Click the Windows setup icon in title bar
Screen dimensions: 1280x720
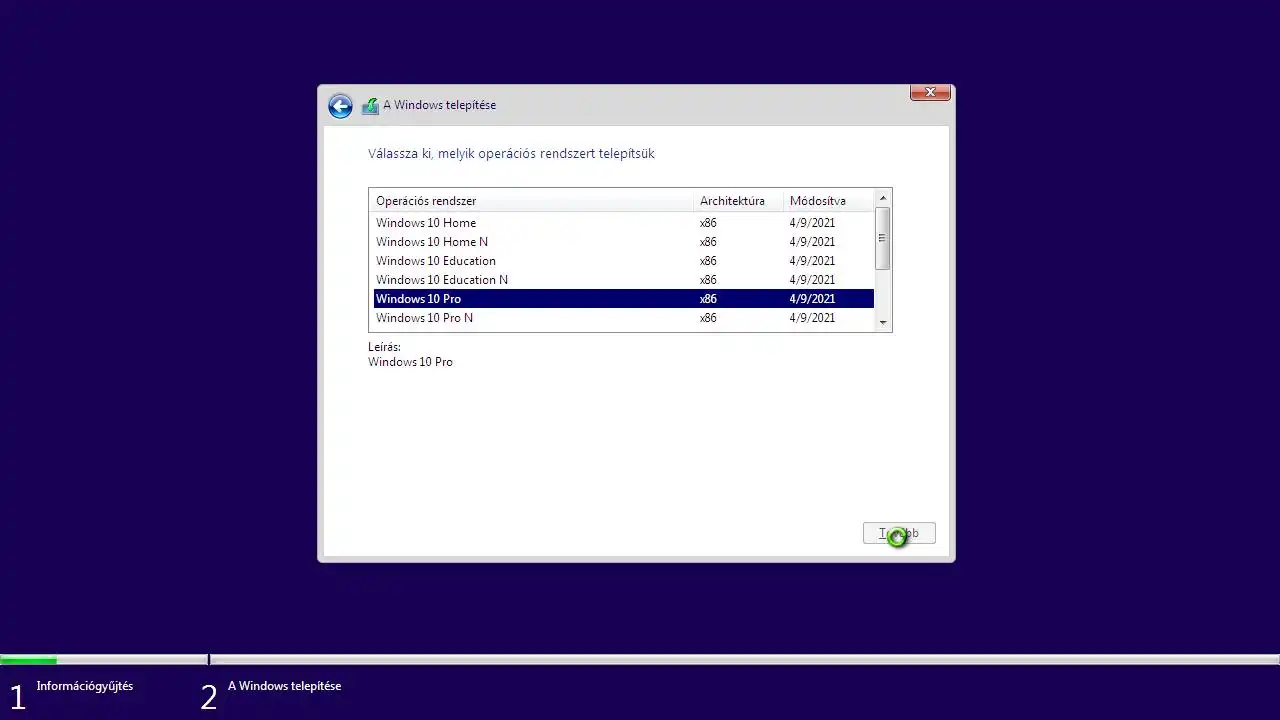point(370,105)
